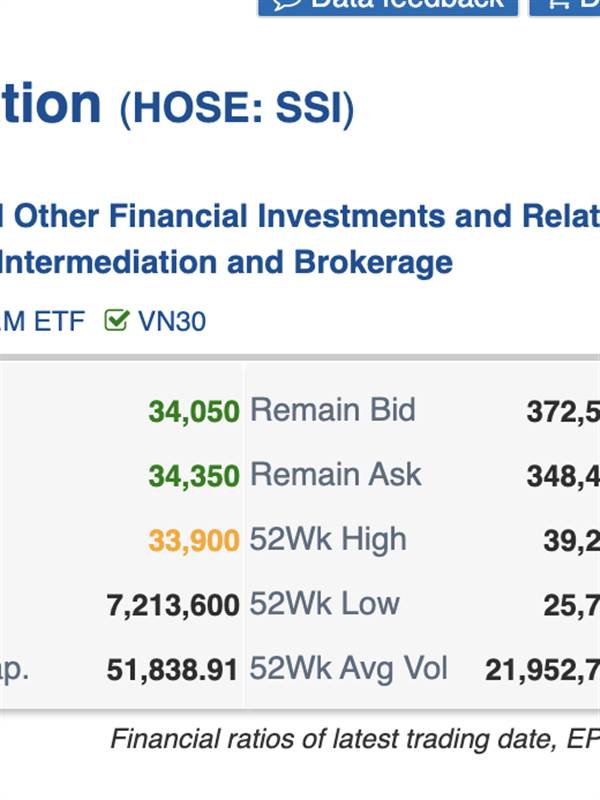600x800 pixels.
Task: Click the green VN30 checkmark icon
Action: tap(116, 320)
